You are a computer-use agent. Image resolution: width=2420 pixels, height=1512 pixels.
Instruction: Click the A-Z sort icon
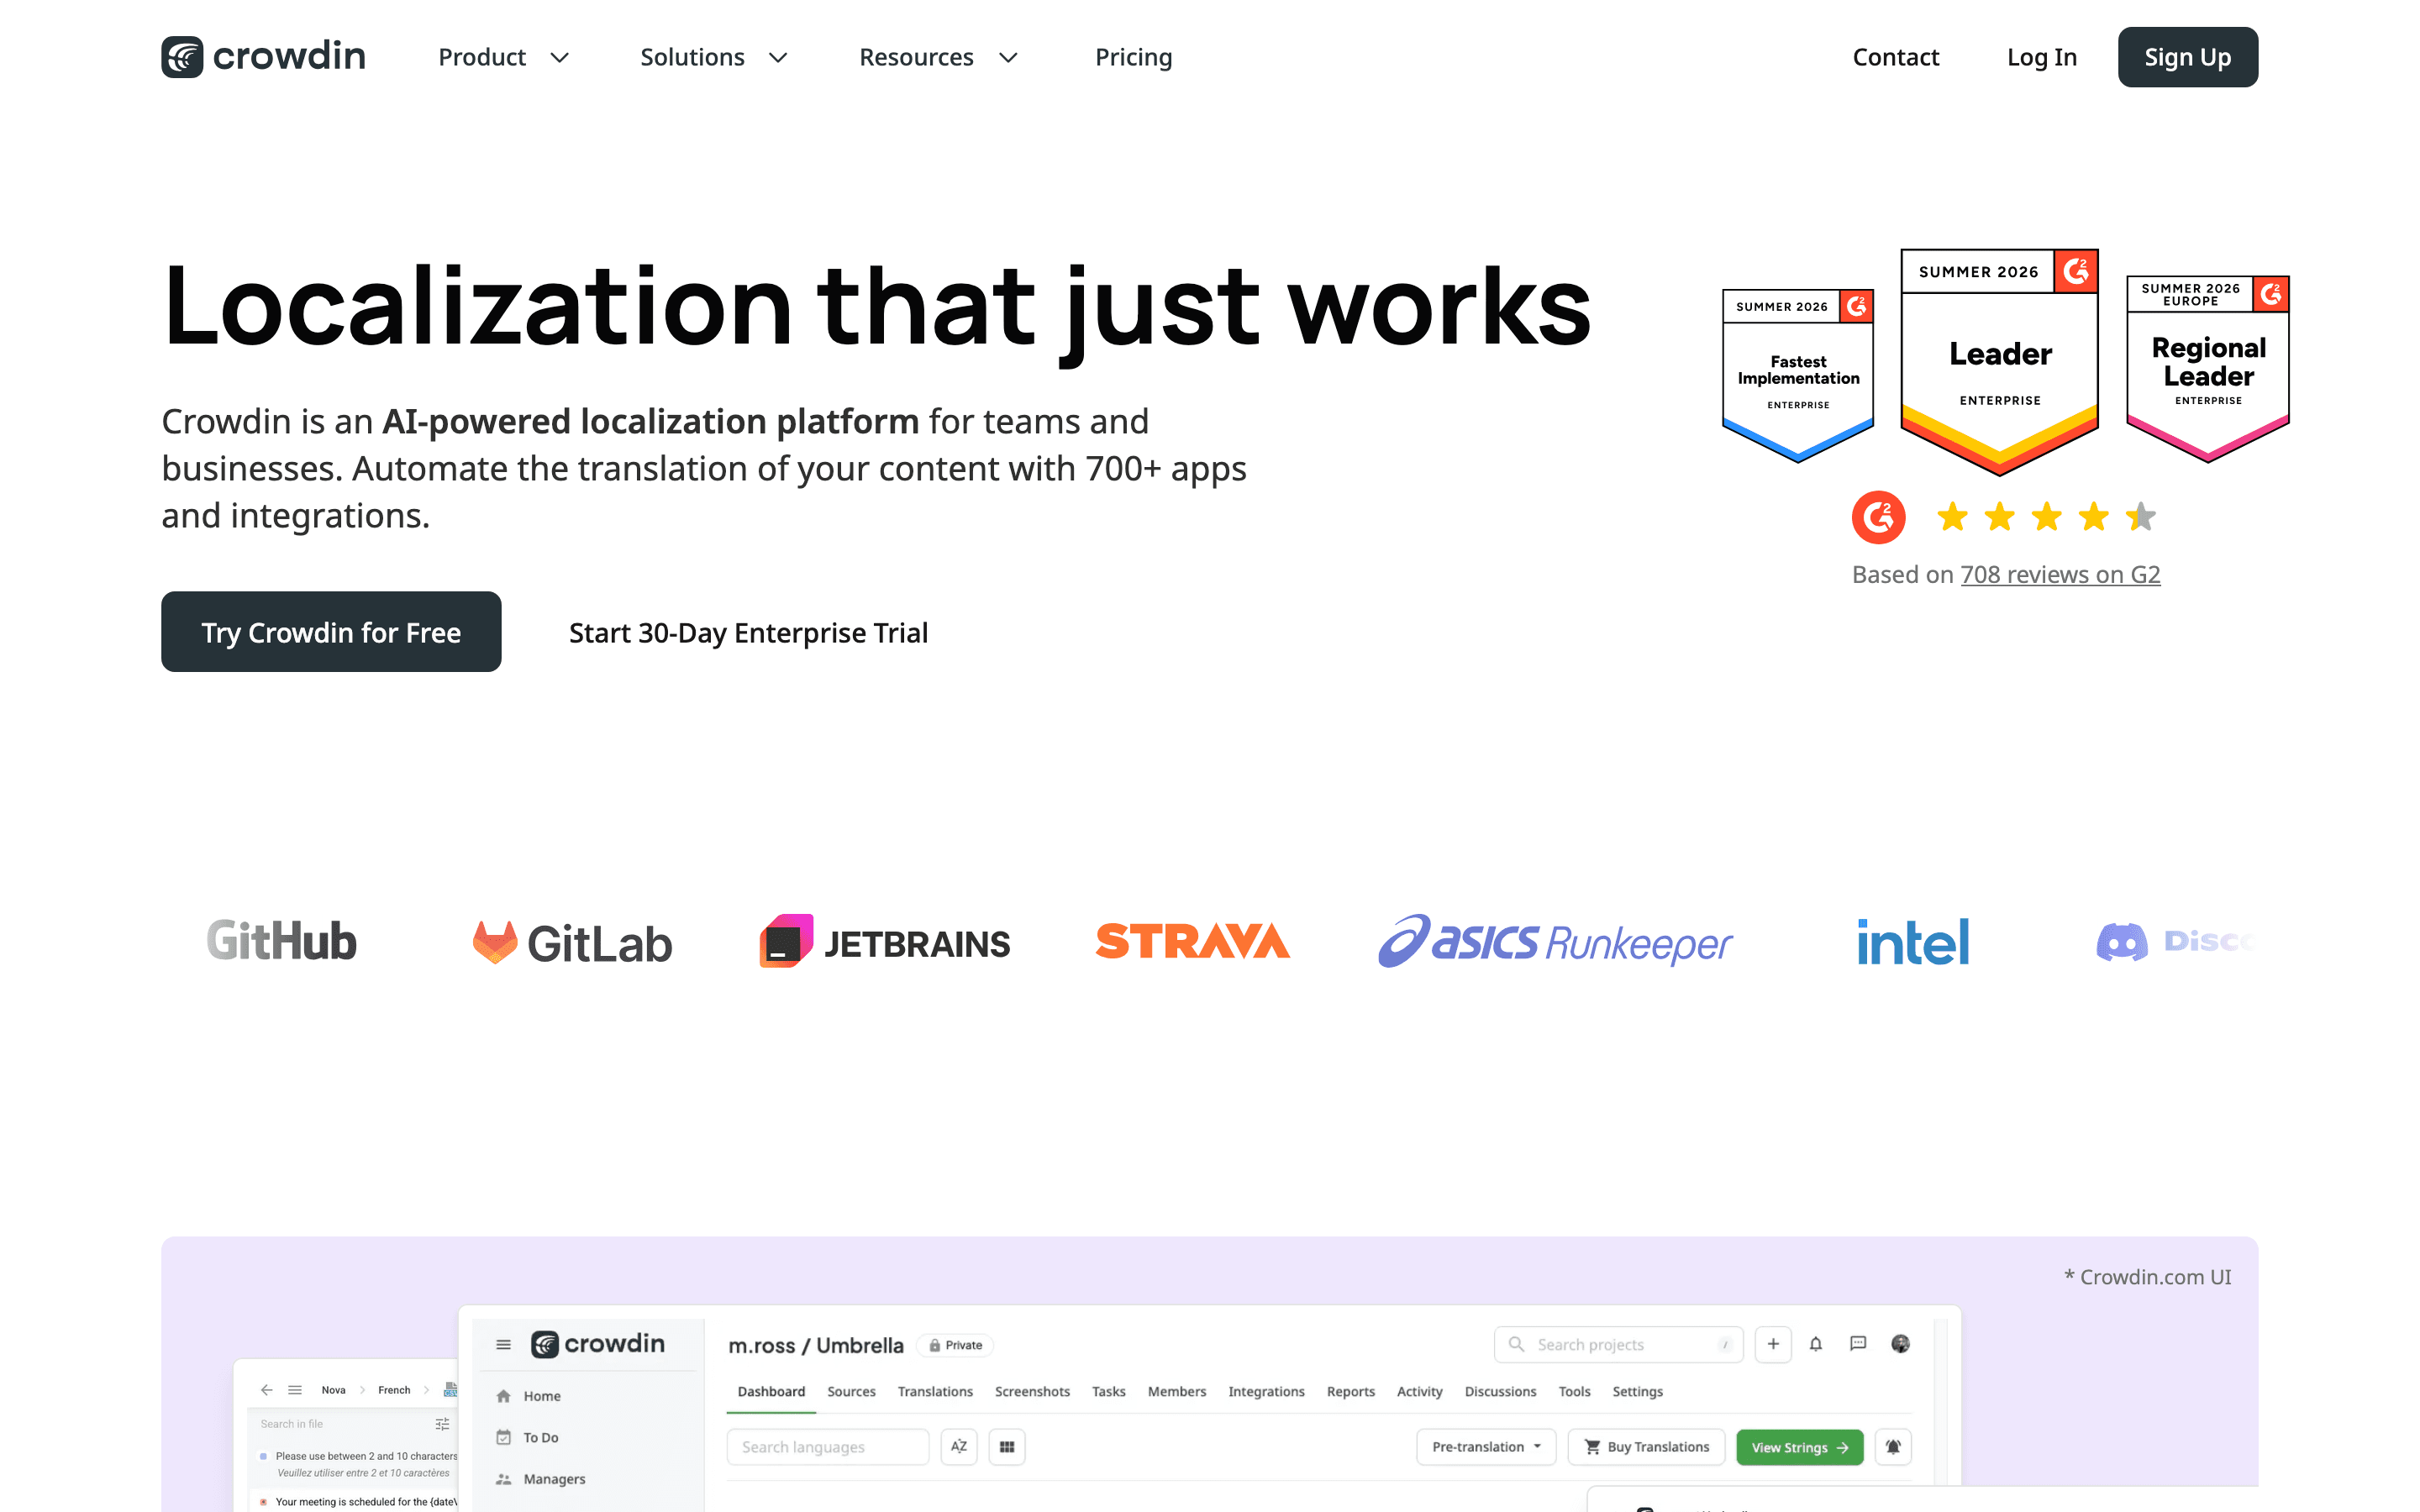coord(958,1447)
